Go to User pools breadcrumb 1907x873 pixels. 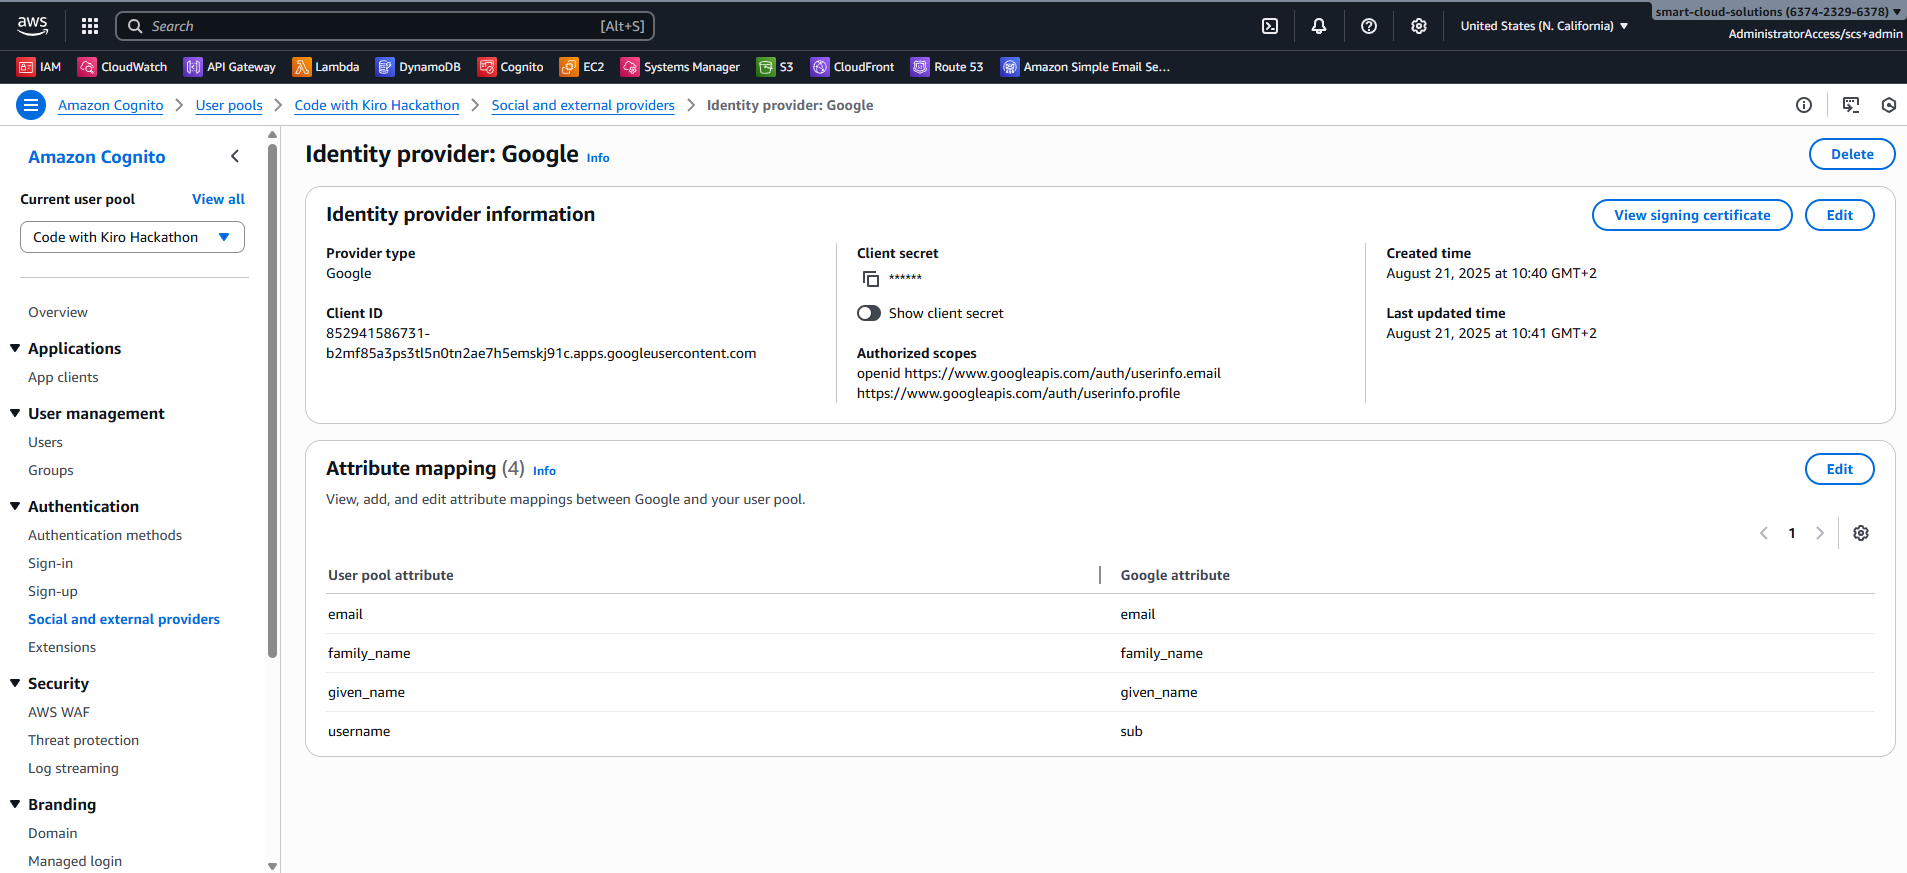229,105
